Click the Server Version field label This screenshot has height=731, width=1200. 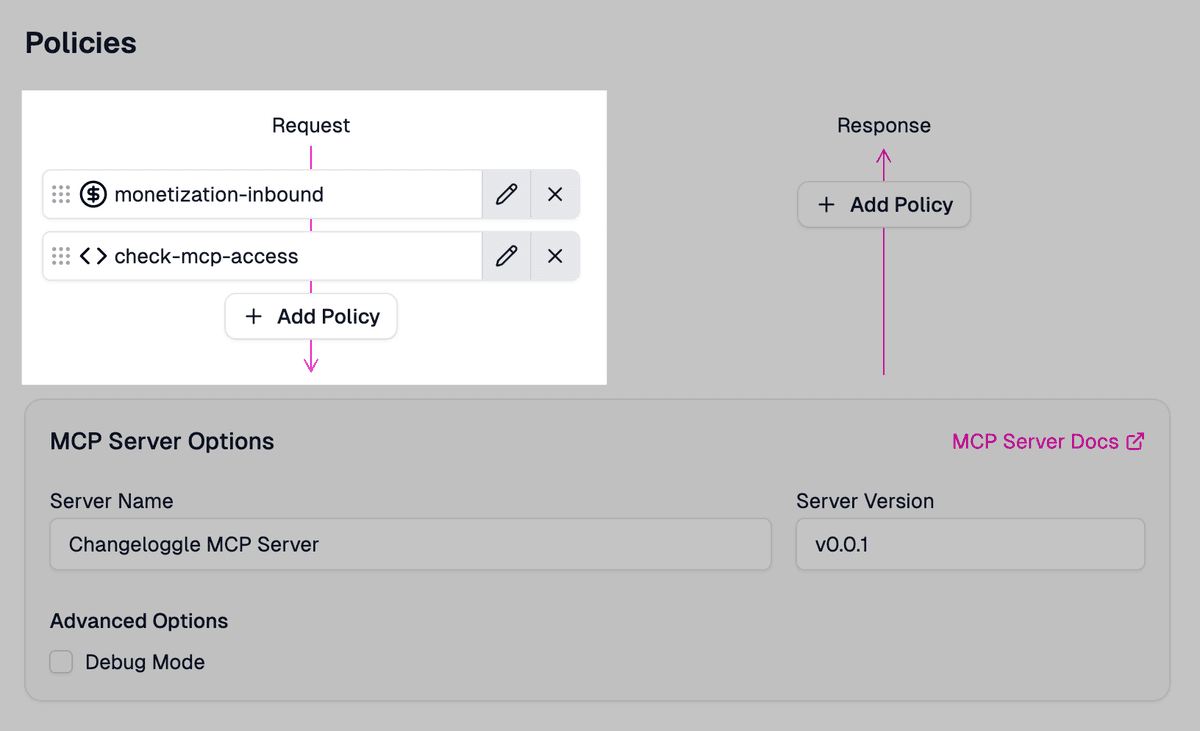[x=865, y=501]
